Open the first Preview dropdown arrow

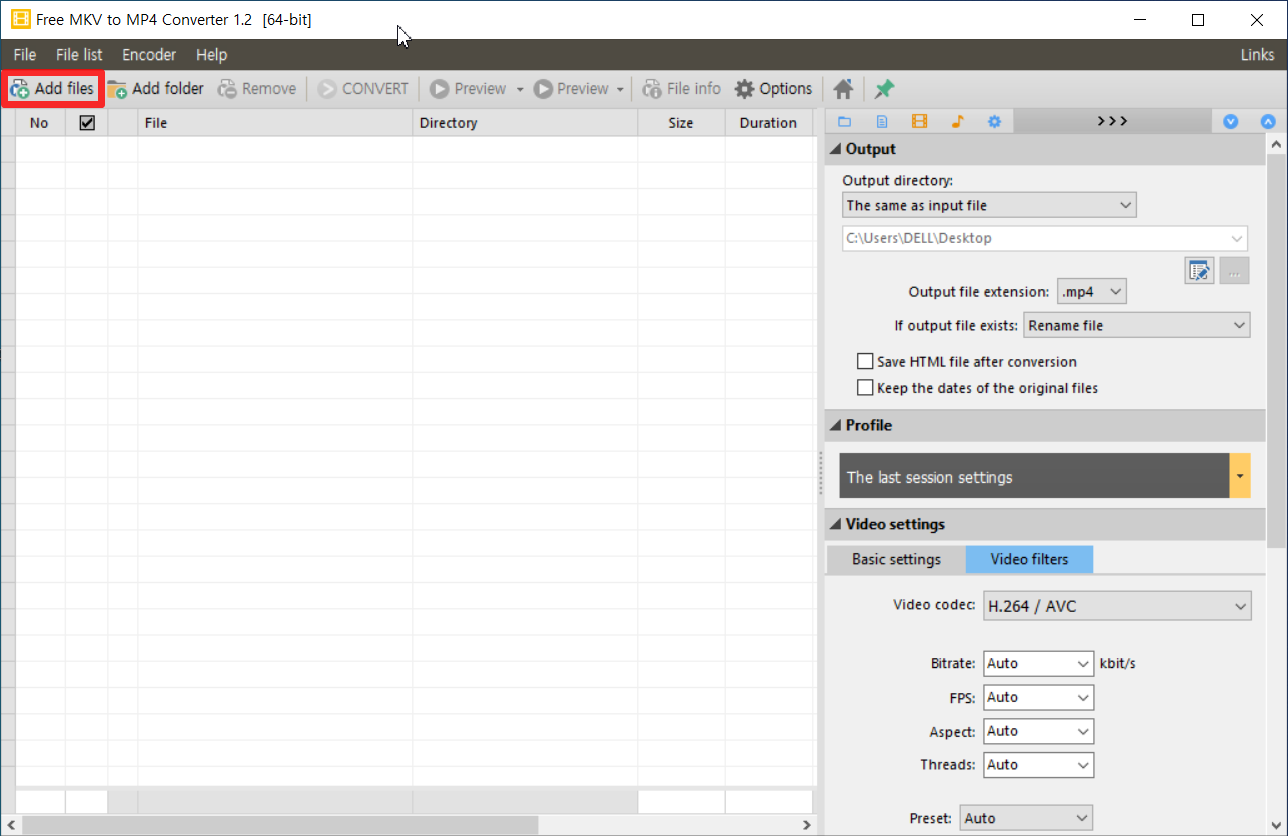(x=520, y=89)
